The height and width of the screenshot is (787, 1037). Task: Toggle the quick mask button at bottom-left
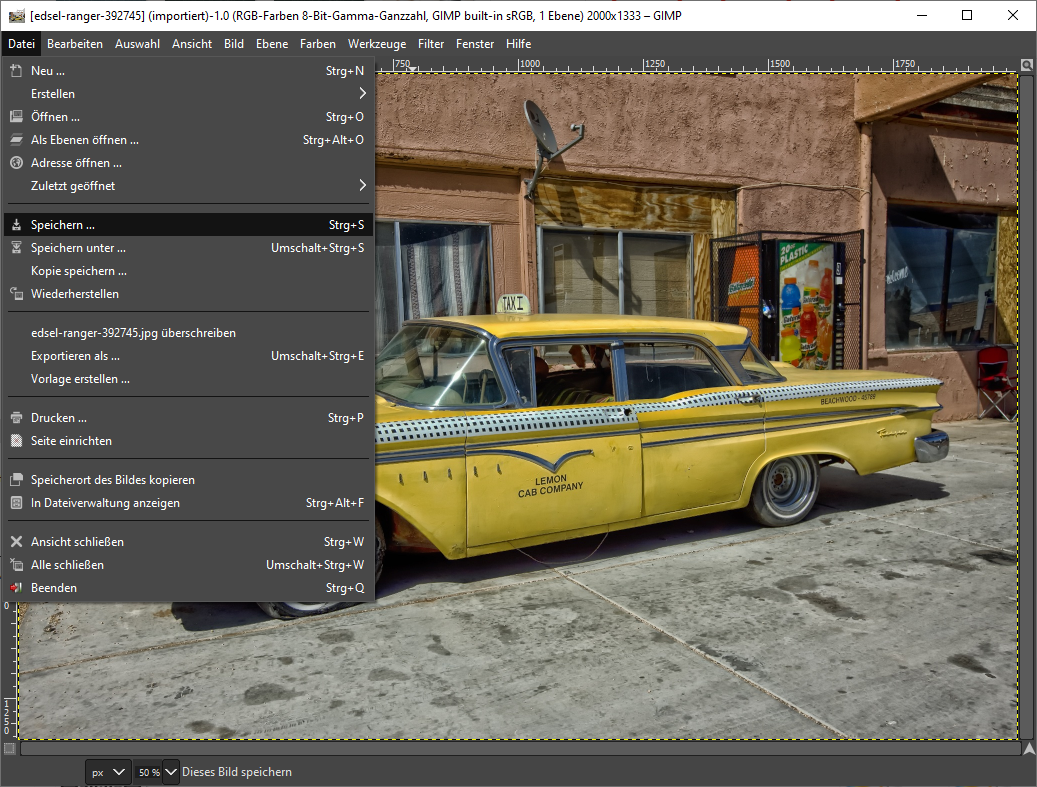pyautogui.click(x=9, y=748)
